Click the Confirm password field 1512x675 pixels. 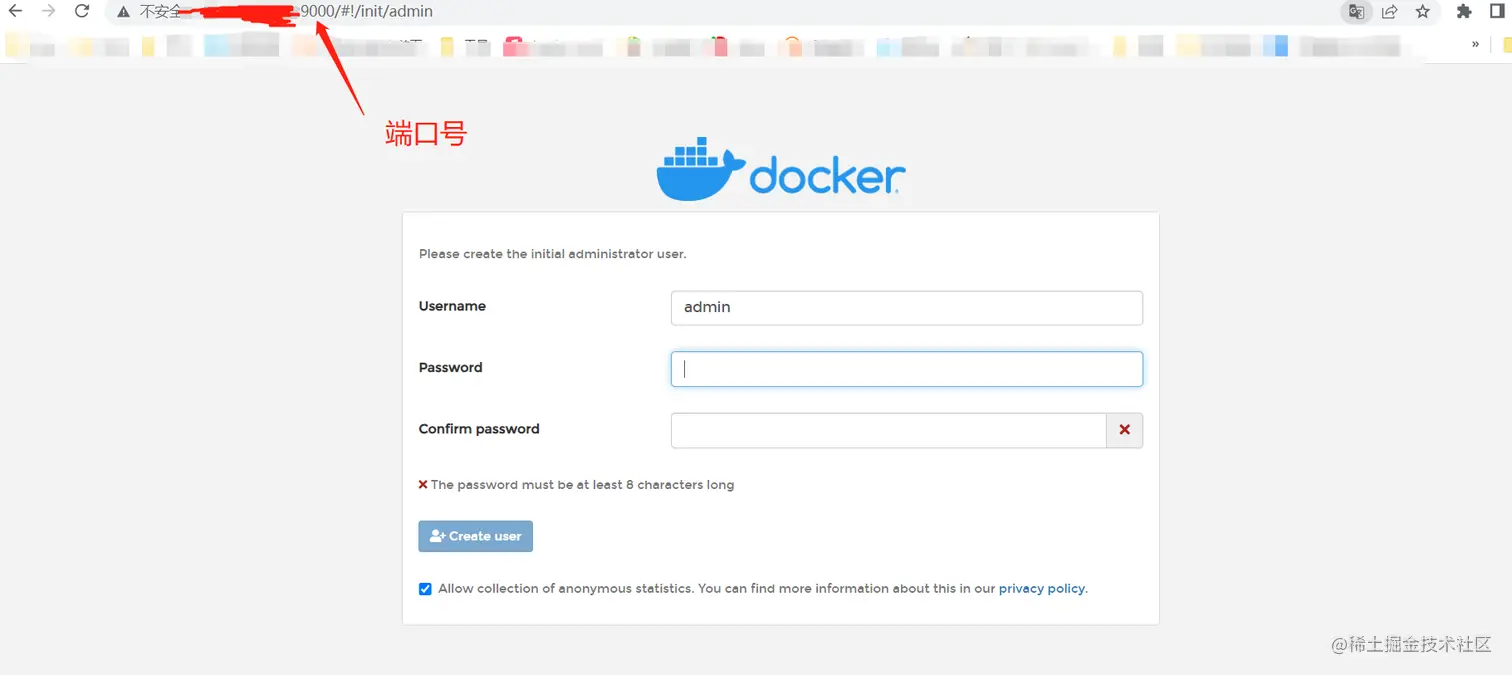888,430
